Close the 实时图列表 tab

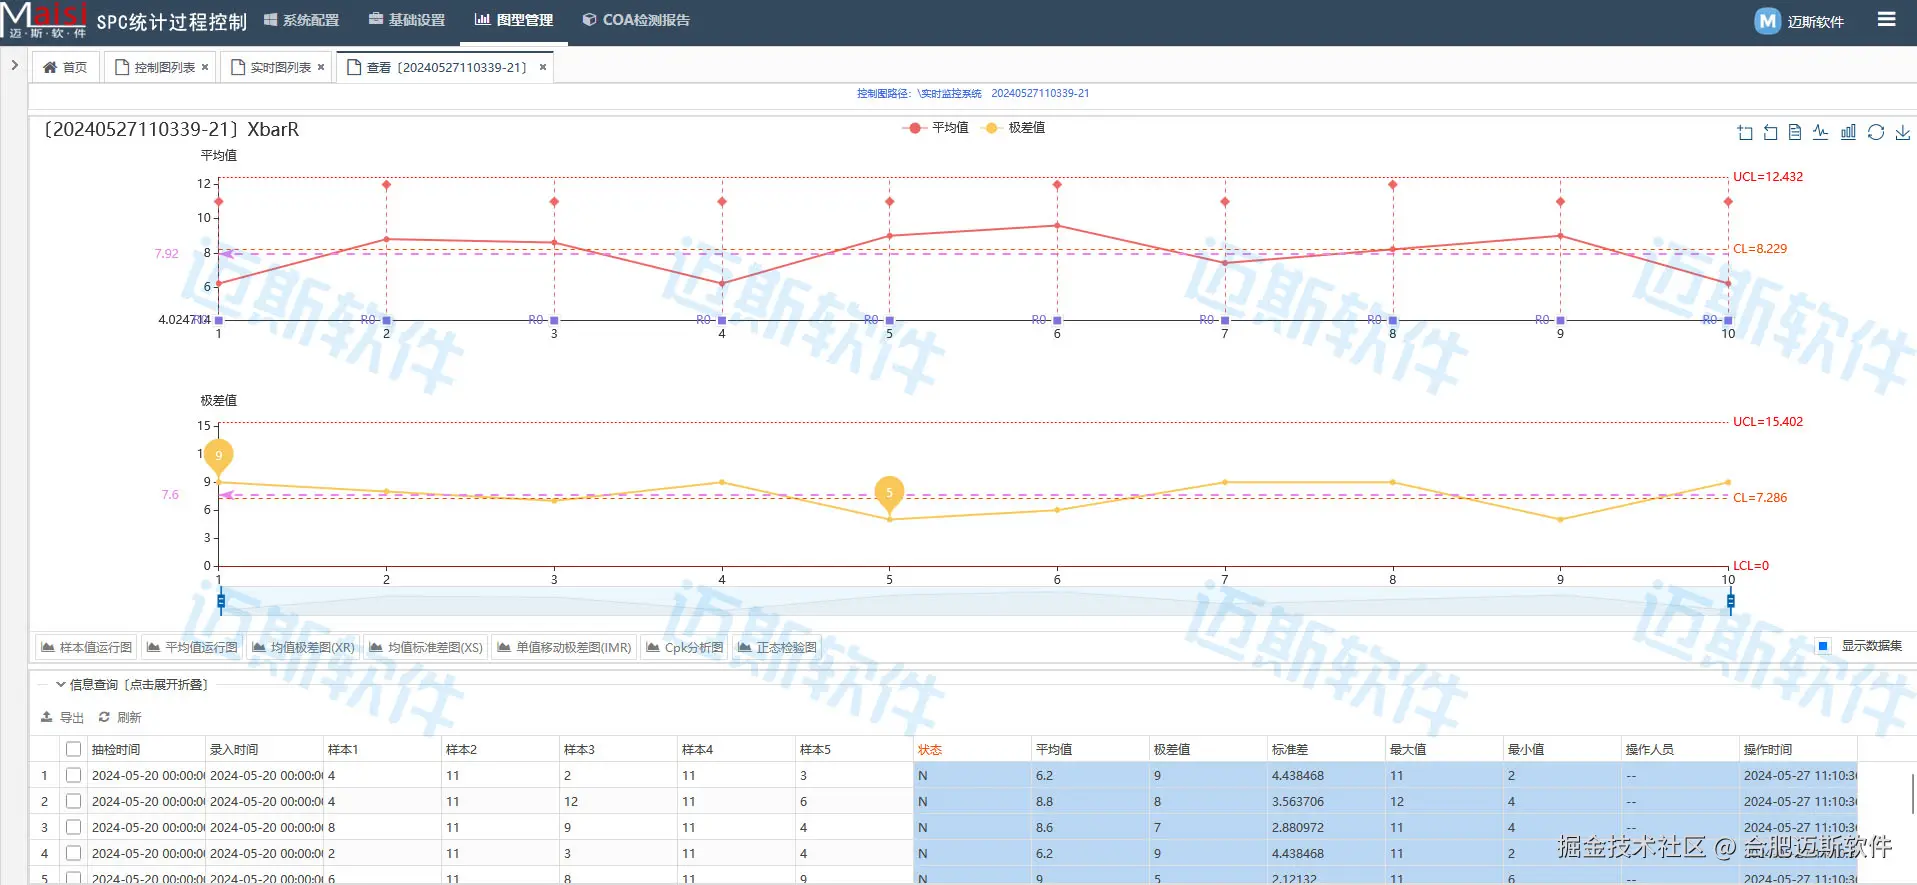[321, 67]
